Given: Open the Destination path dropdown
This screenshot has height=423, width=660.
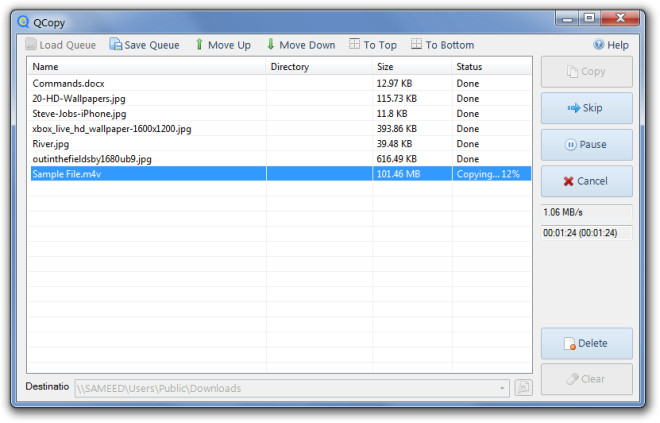Looking at the screenshot, I should coord(502,388).
